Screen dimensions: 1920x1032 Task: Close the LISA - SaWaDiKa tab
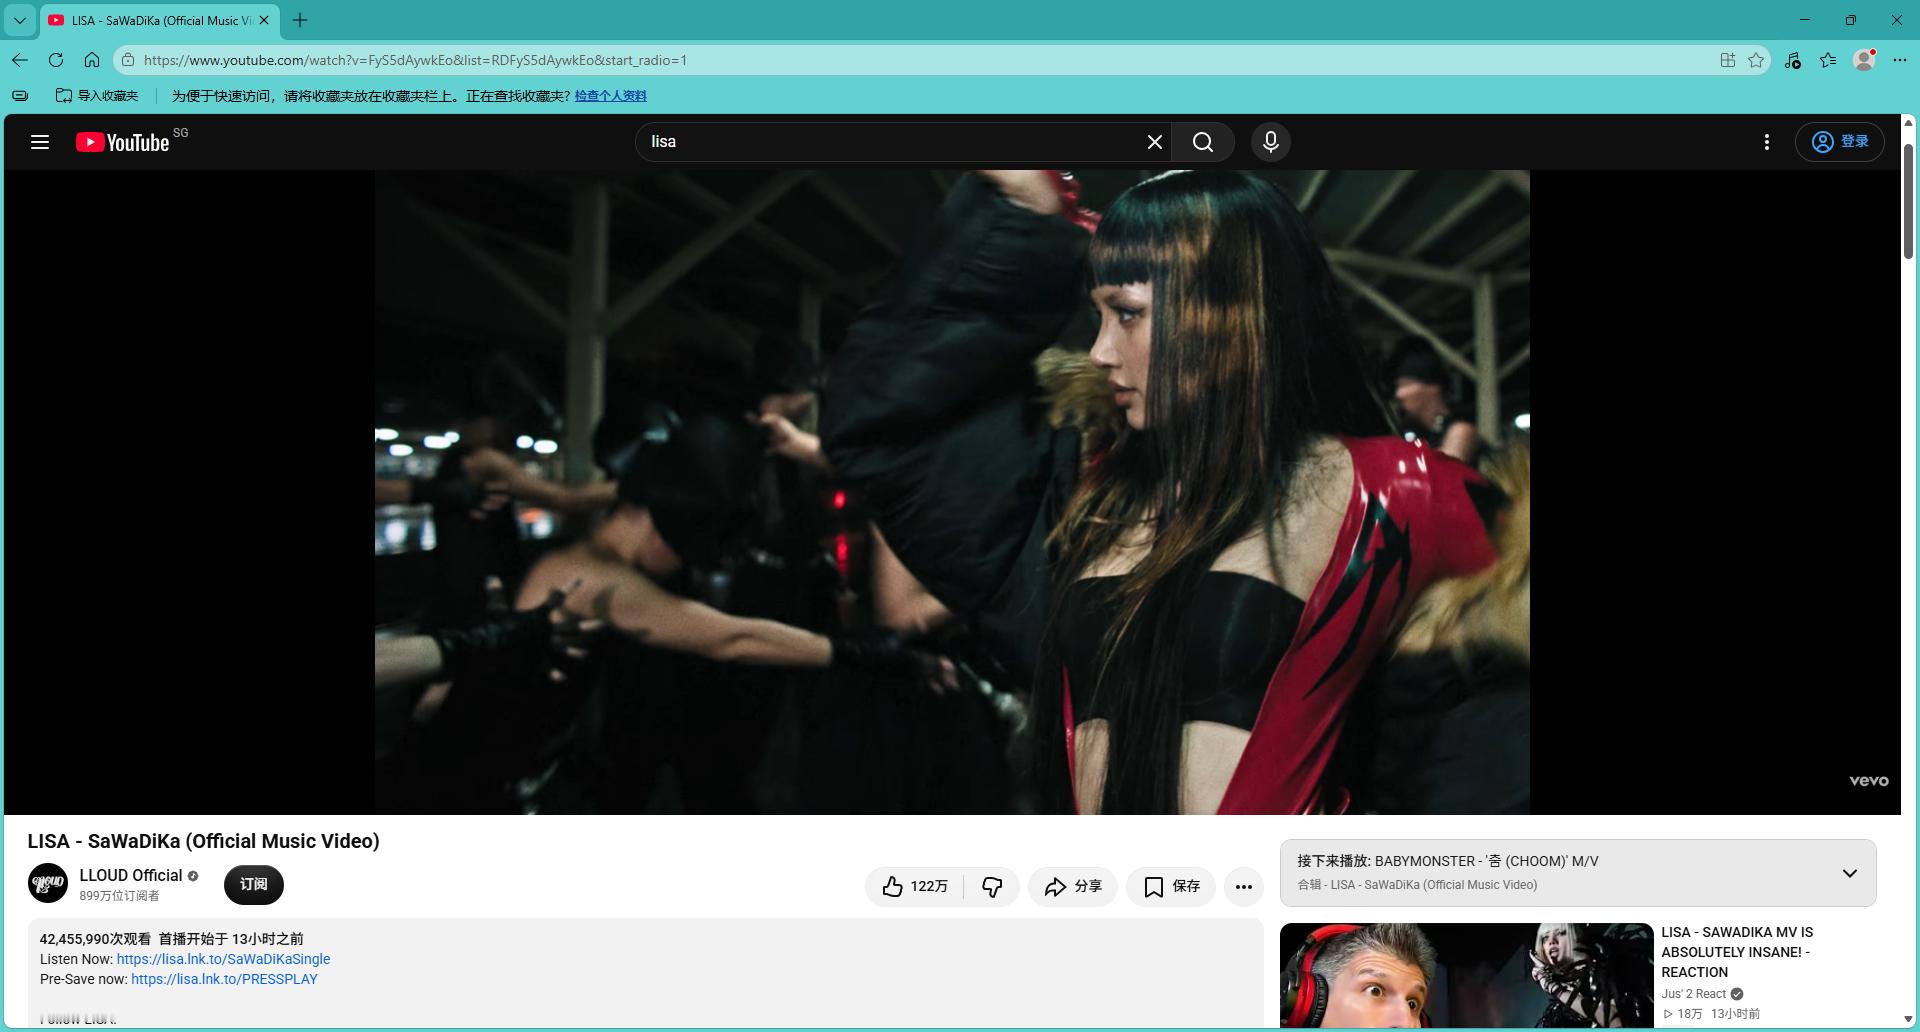[264, 20]
